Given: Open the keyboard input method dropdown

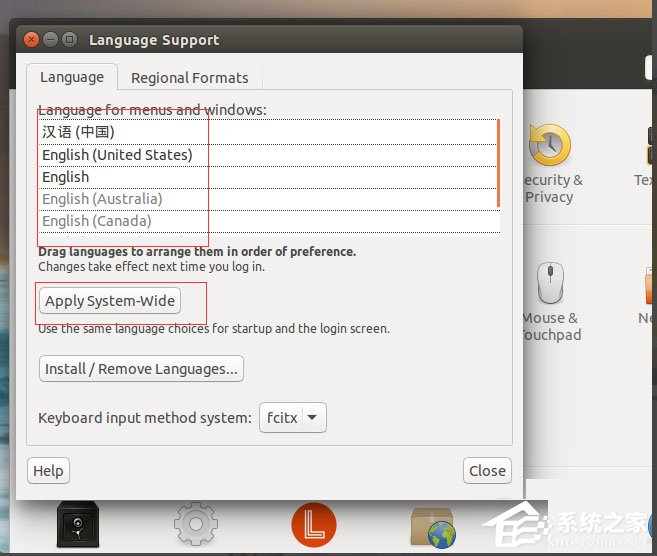Looking at the screenshot, I should 293,418.
